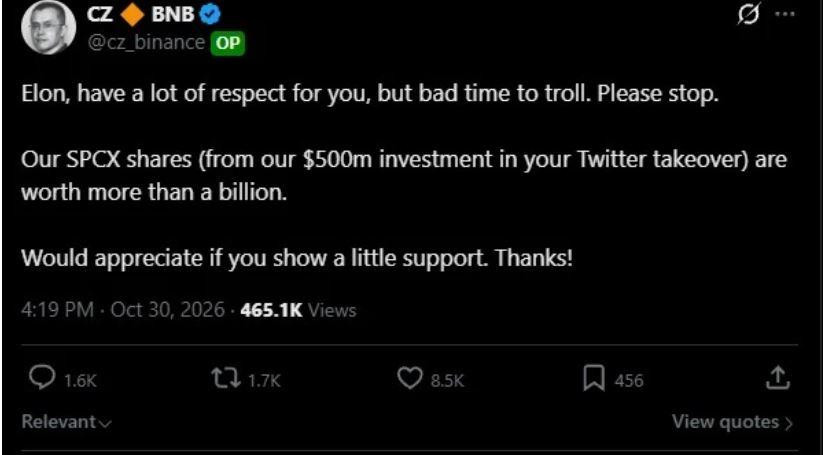Click the CZ display name

pyautogui.click(x=100, y=15)
